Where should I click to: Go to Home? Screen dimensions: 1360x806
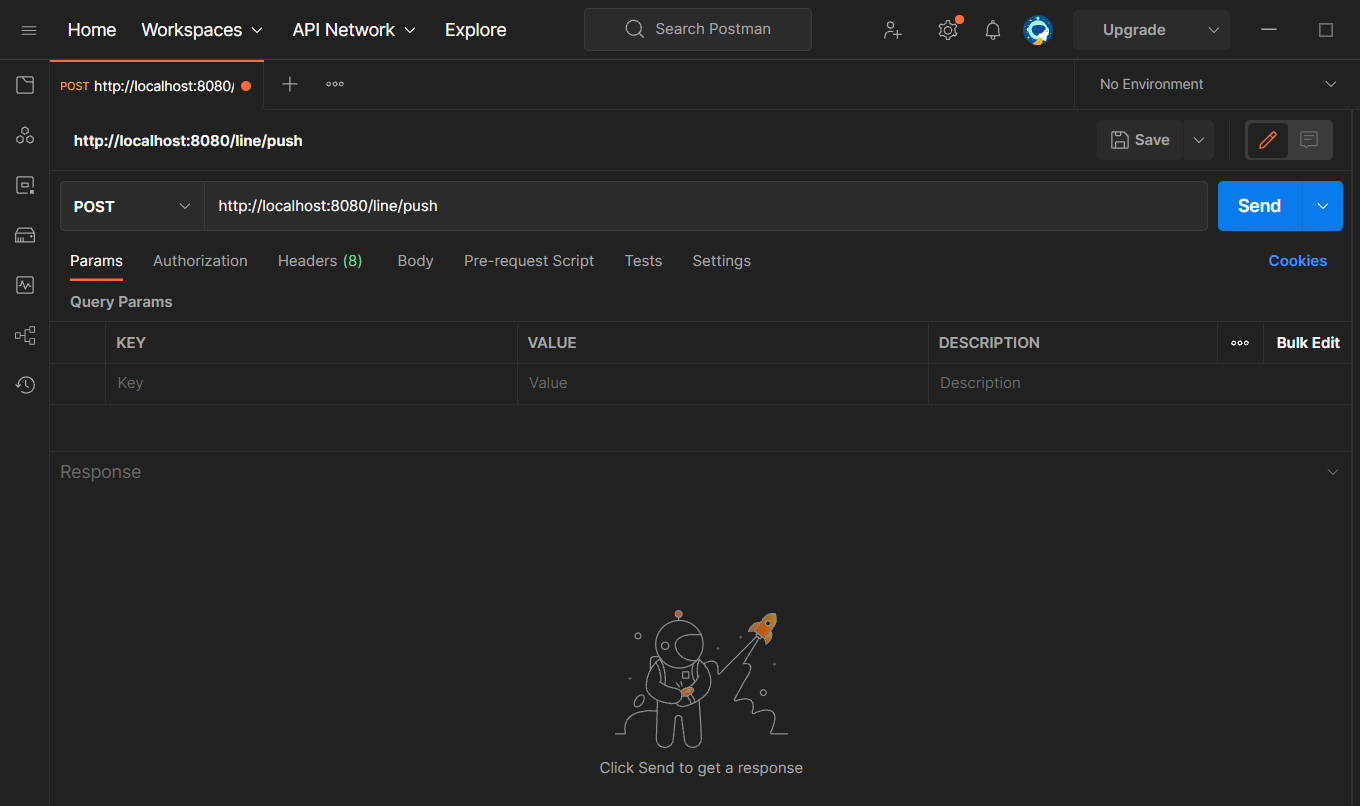pos(92,30)
